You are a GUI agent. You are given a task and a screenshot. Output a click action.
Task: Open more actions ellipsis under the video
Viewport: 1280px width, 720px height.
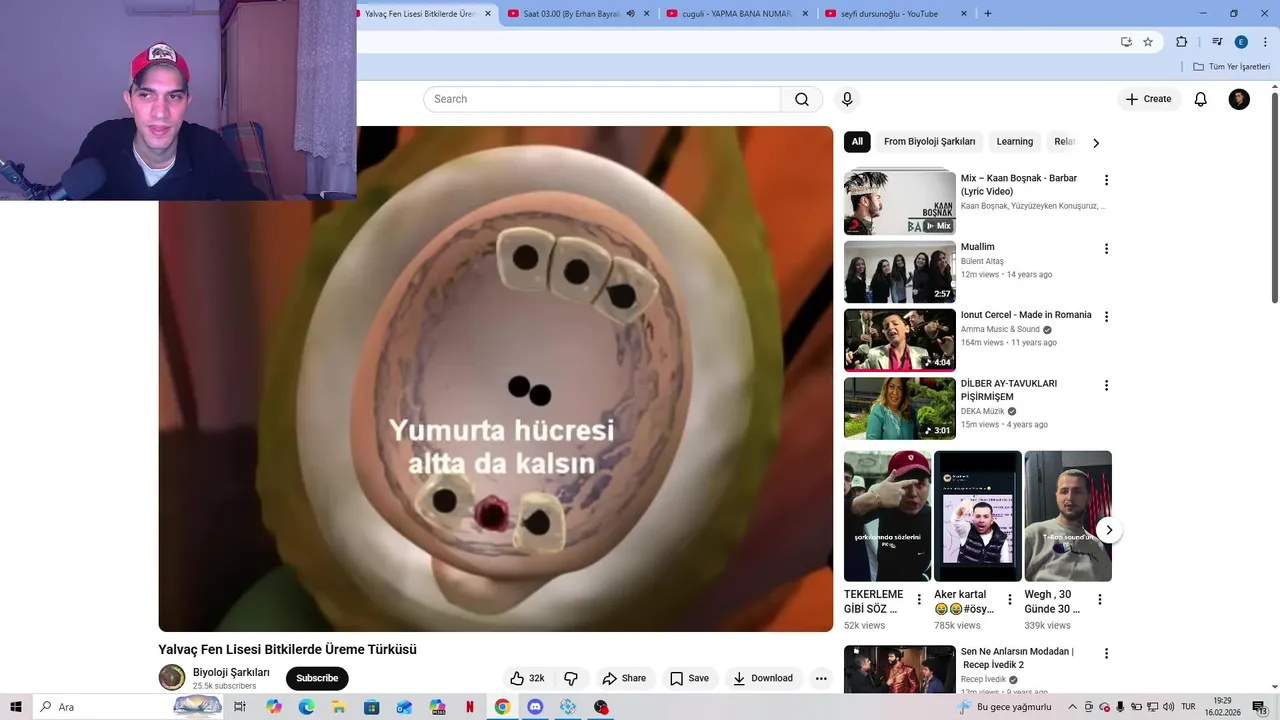[x=821, y=678]
